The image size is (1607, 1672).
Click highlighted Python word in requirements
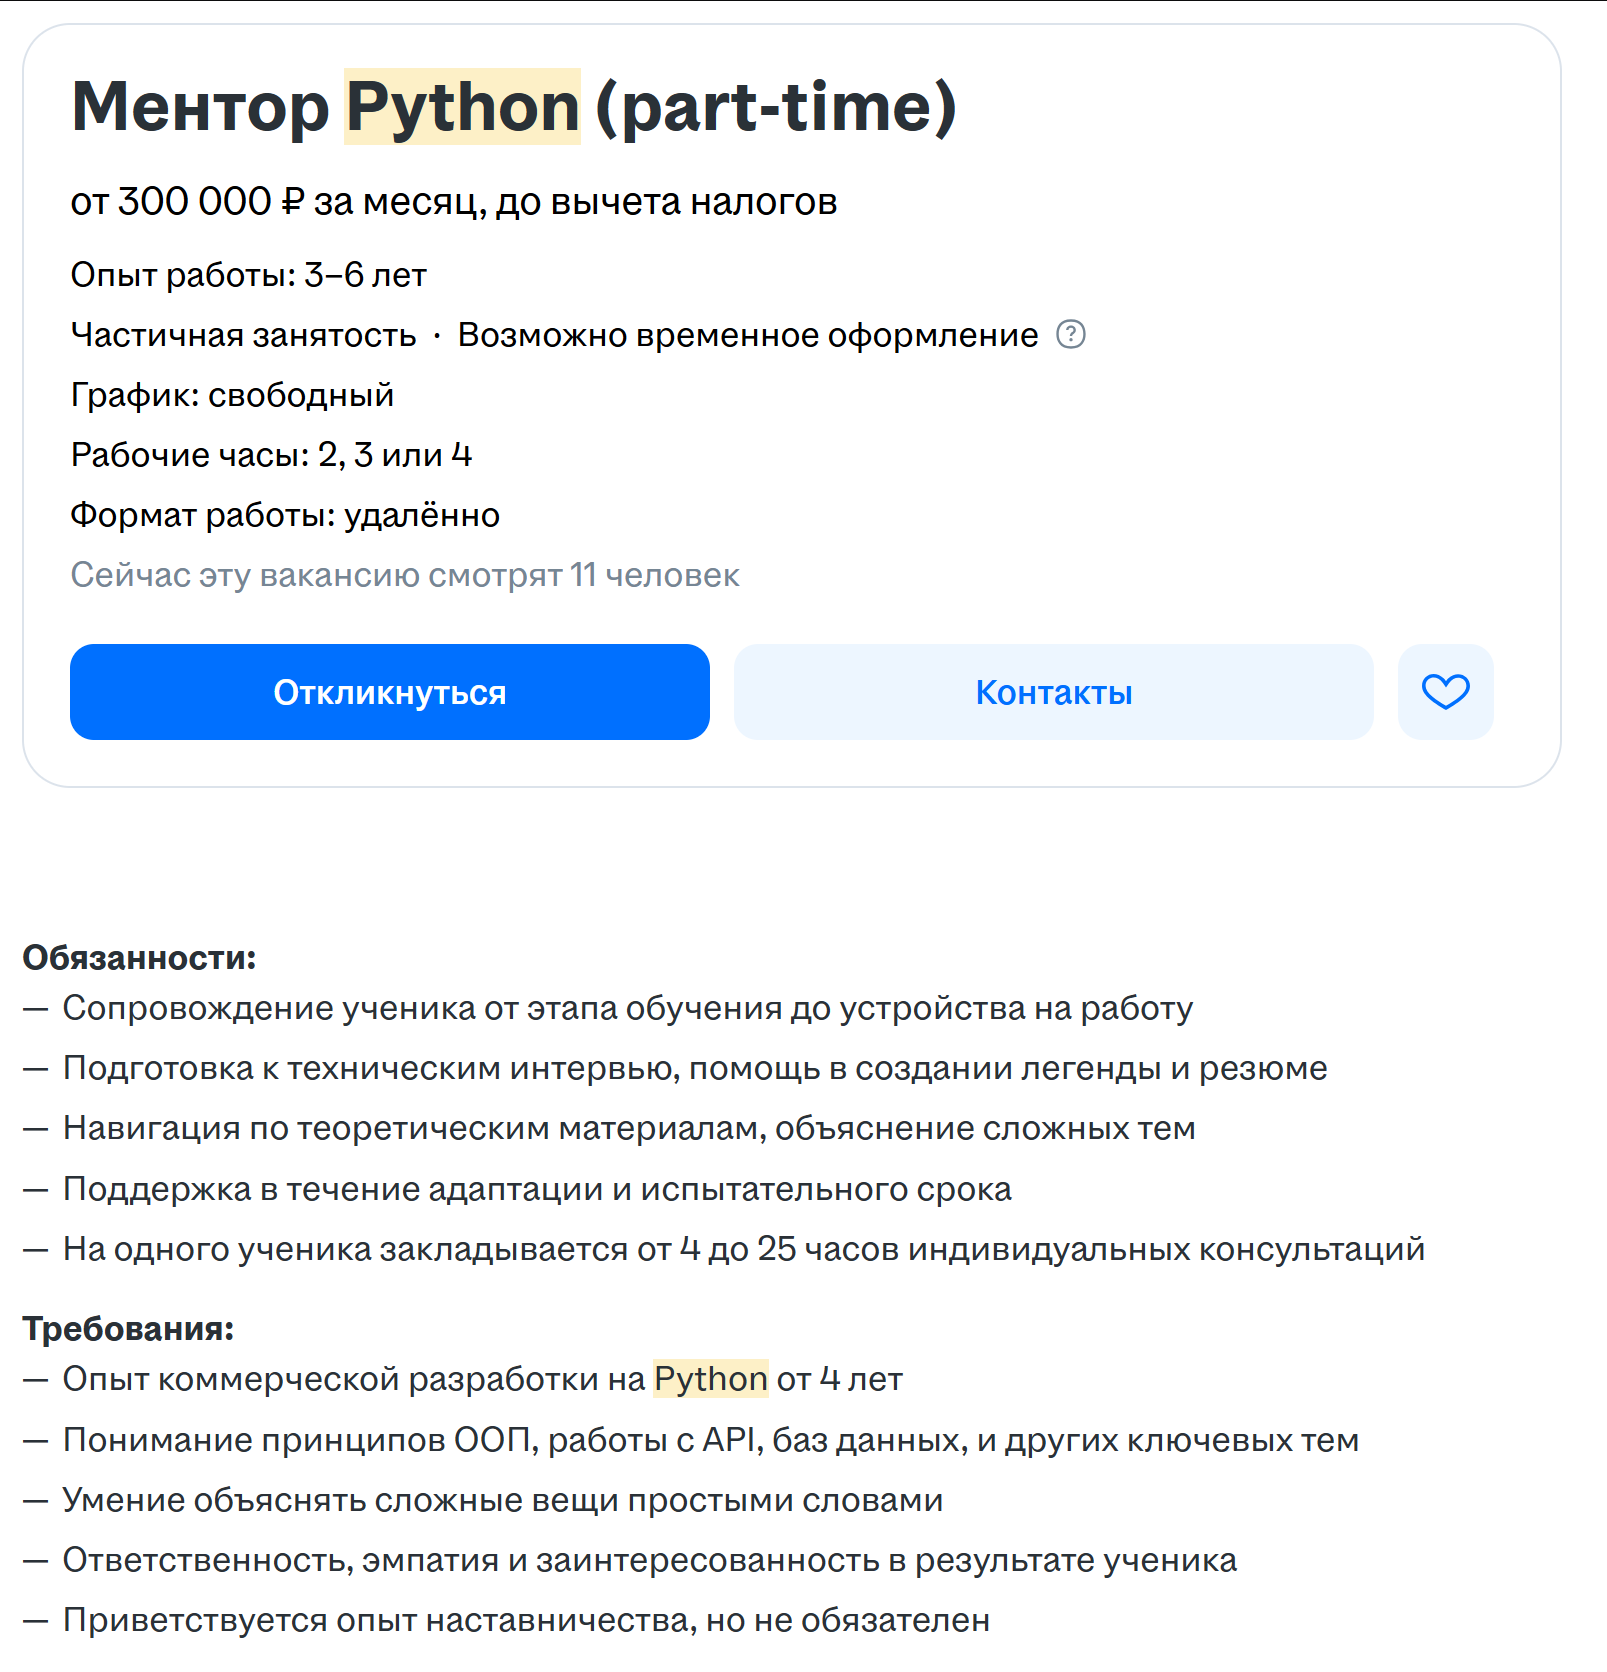click(710, 1379)
